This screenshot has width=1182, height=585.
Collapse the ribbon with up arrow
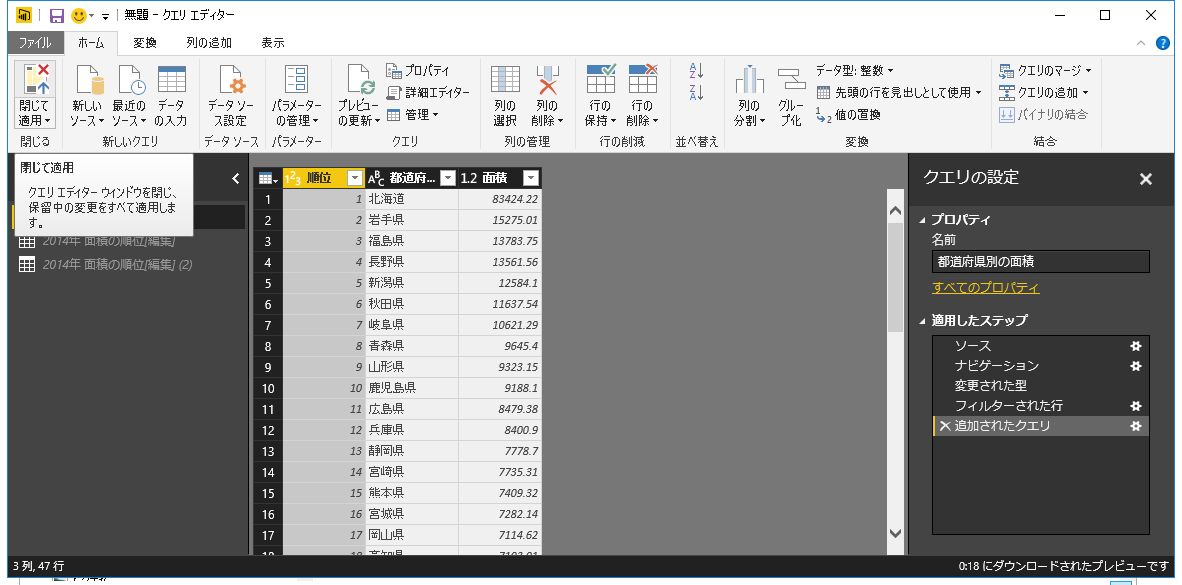click(x=1141, y=43)
